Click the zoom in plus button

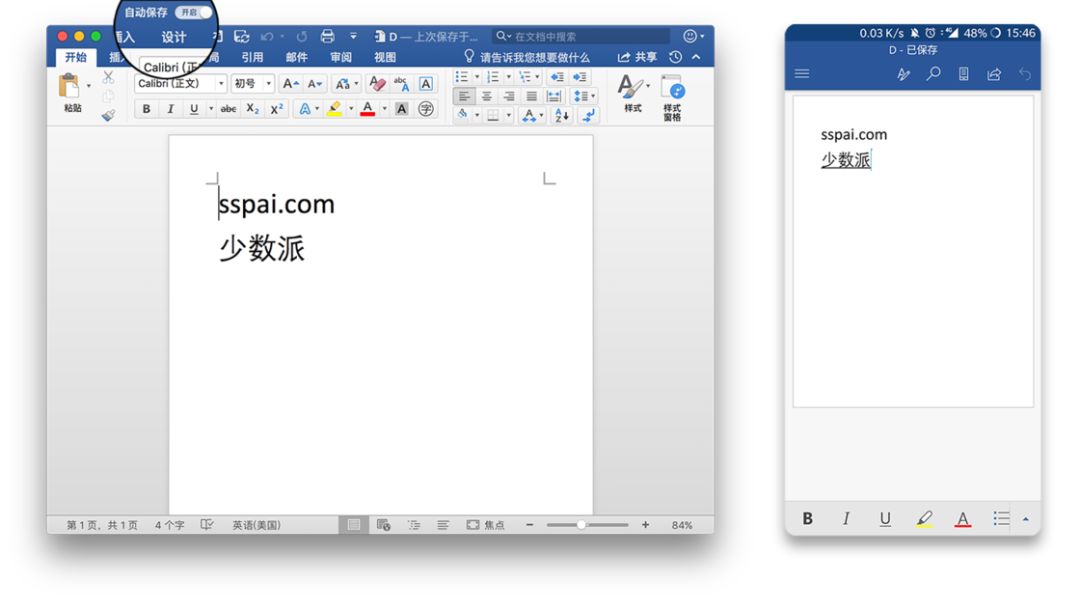(645, 525)
